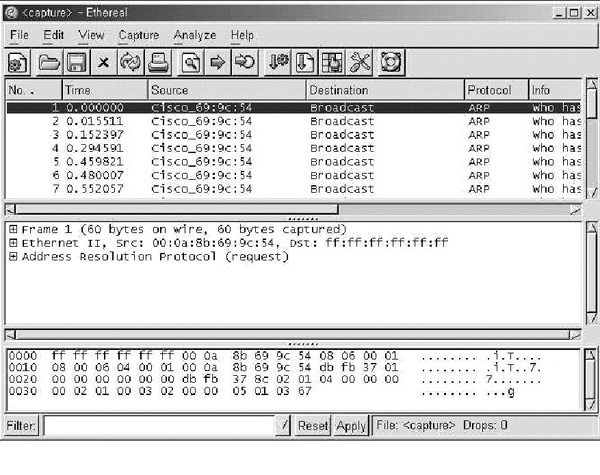Find a frame using magnifier icon
The width and height of the screenshot is (600, 475).
click(191, 62)
